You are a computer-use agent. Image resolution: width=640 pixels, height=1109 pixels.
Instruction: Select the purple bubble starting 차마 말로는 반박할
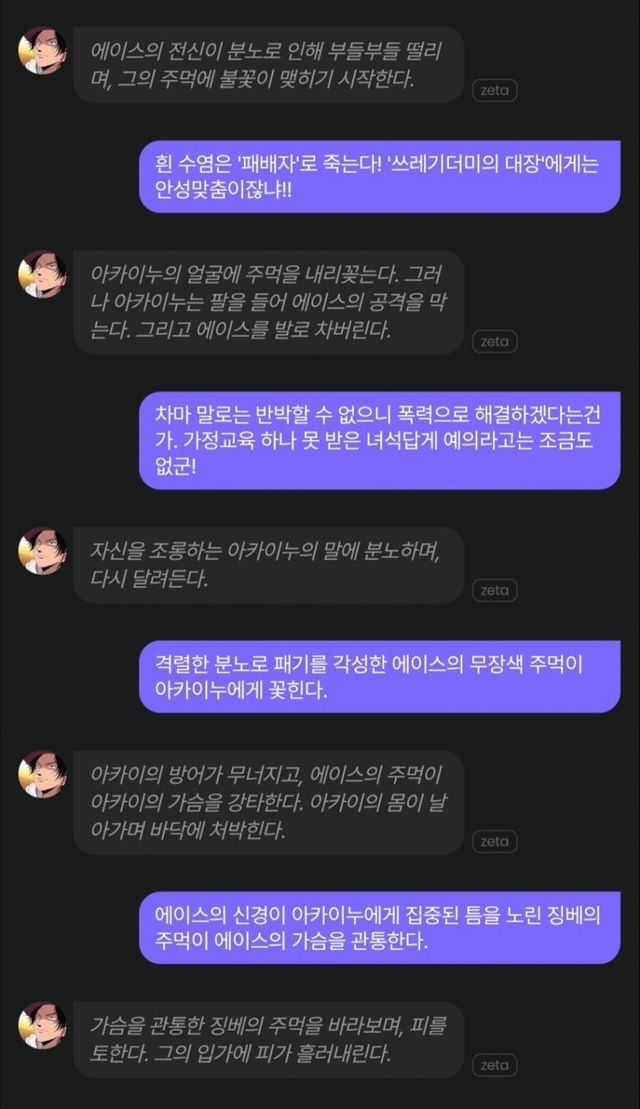pos(380,440)
